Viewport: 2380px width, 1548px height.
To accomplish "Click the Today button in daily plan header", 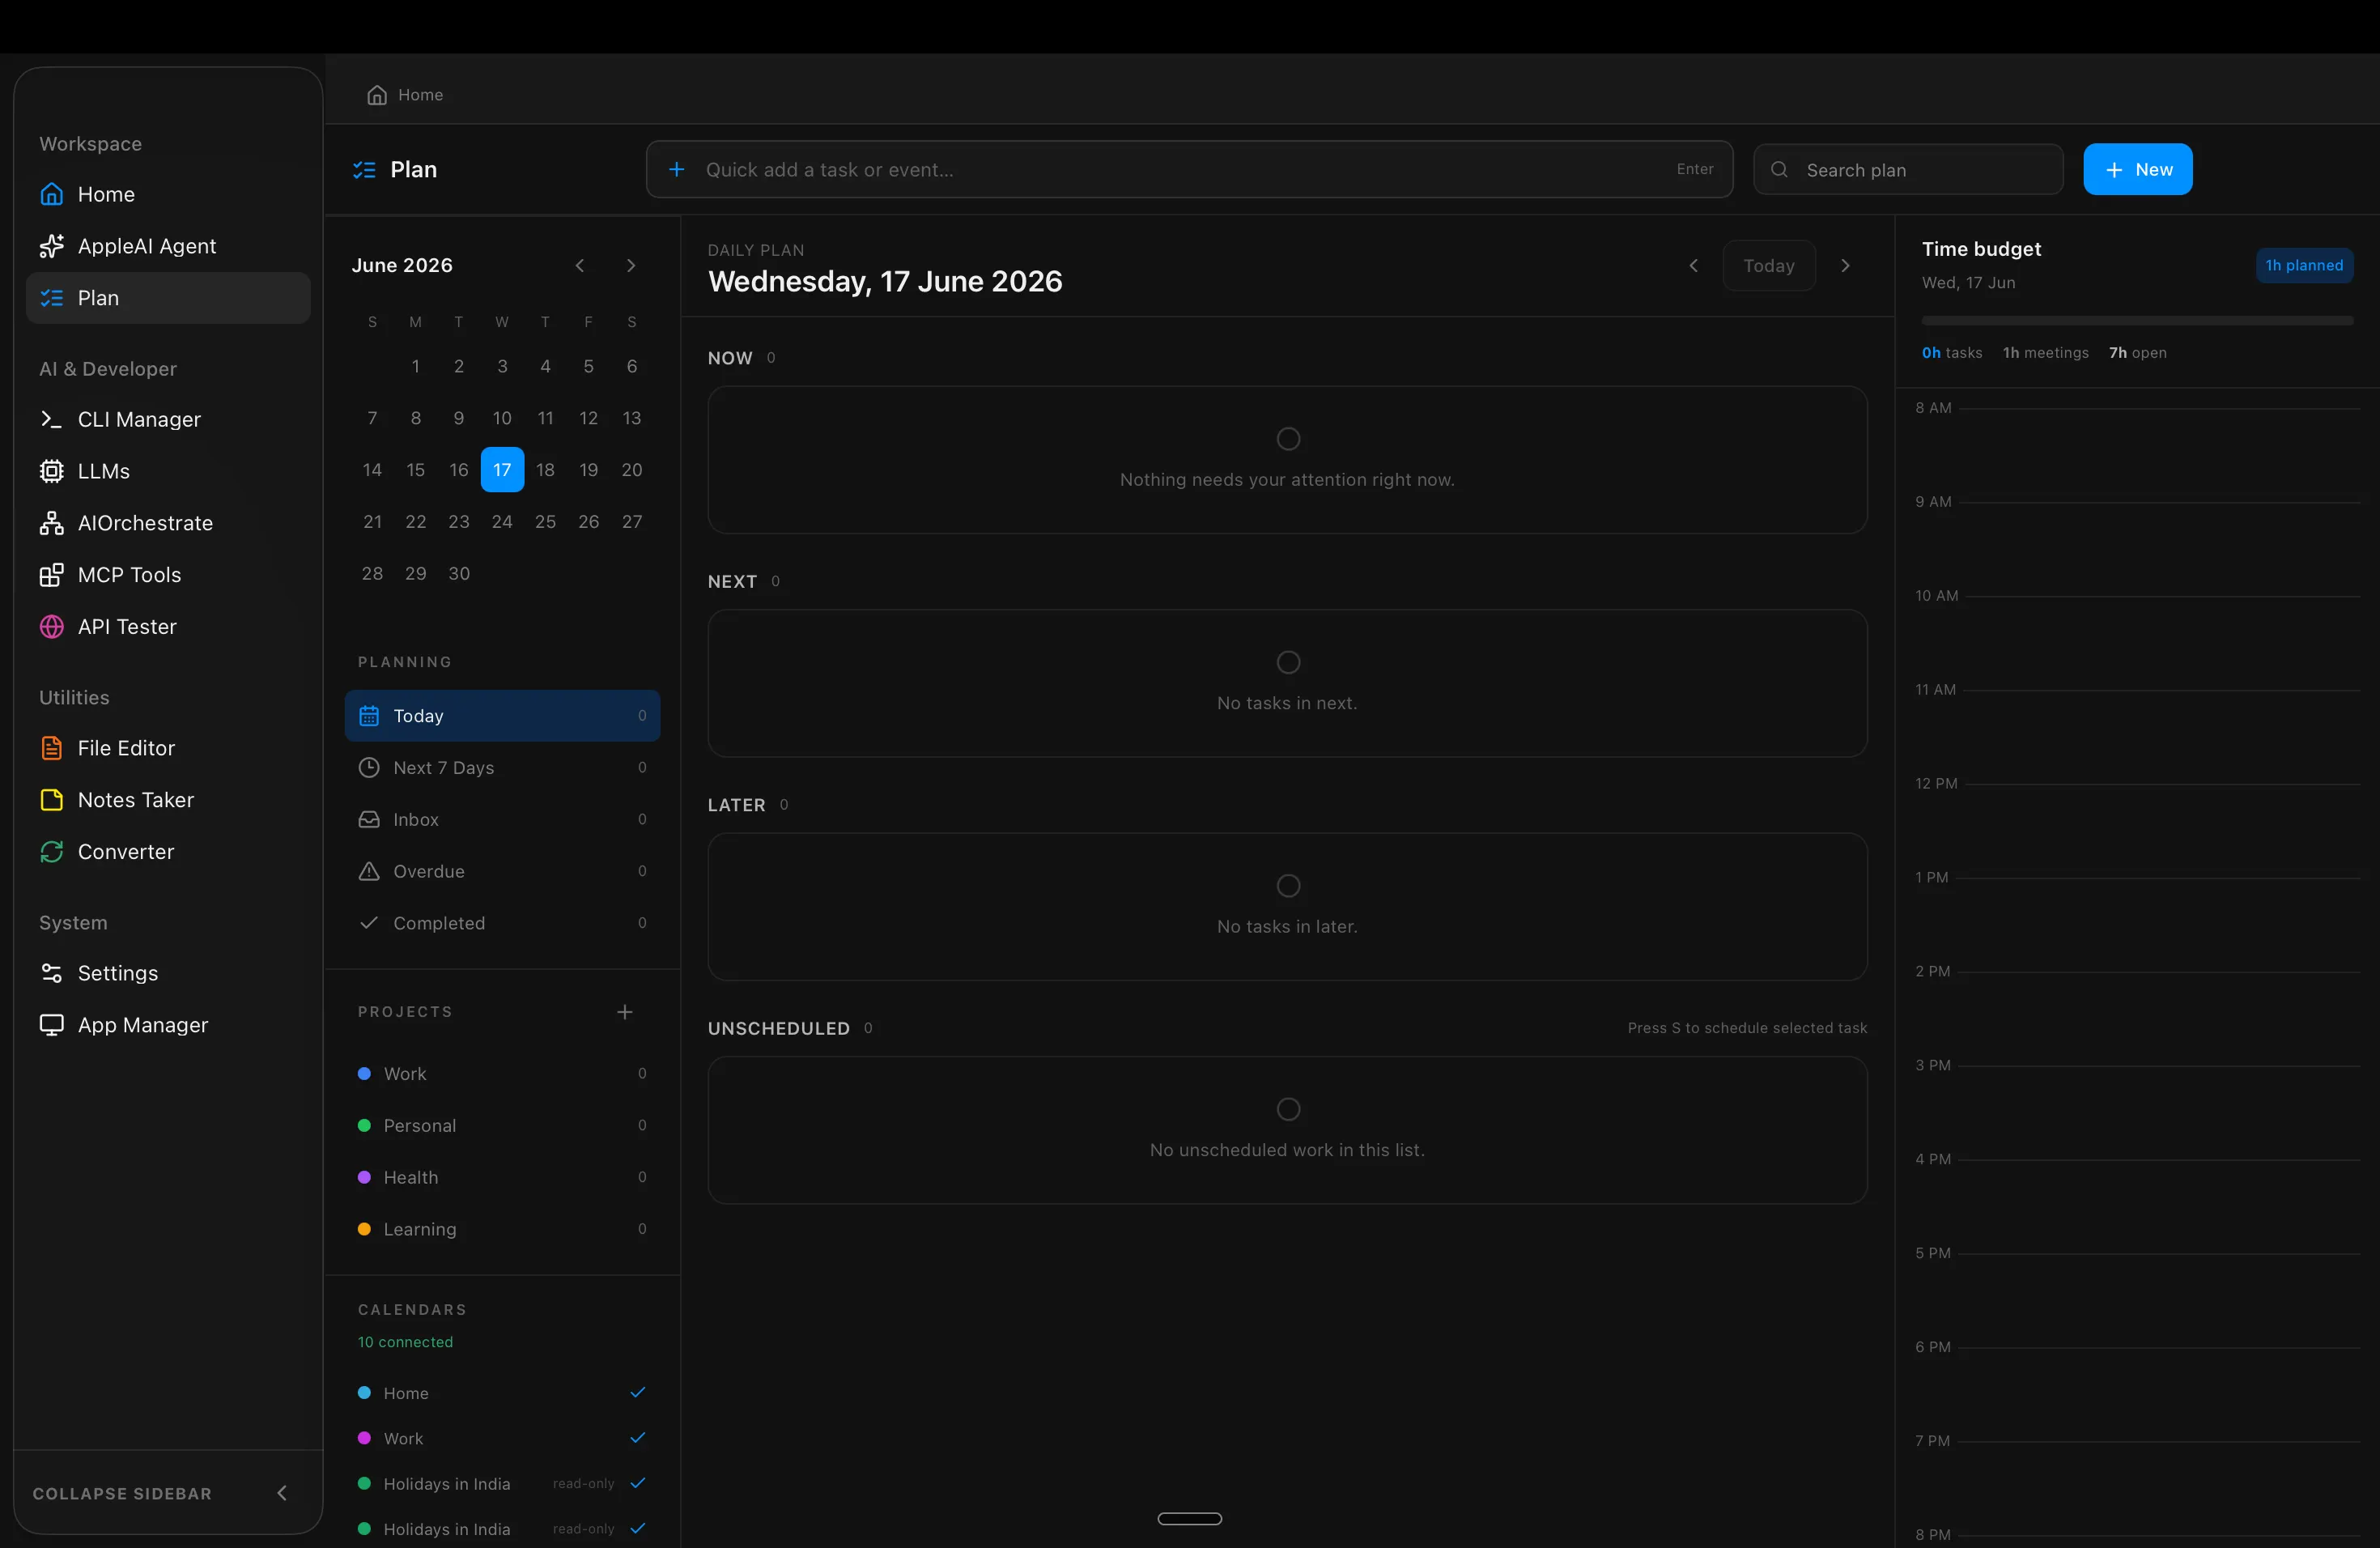I will (1769, 265).
